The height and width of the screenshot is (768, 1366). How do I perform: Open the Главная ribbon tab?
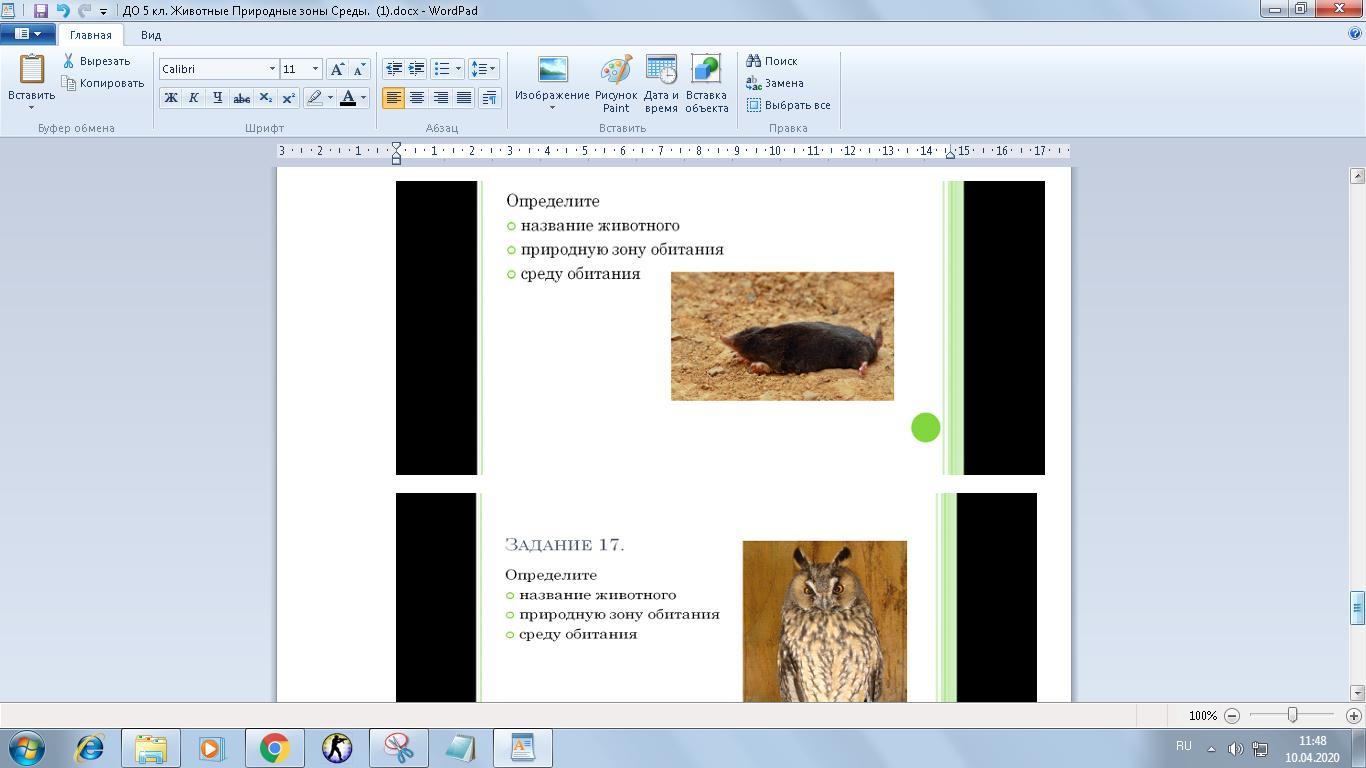[91, 35]
